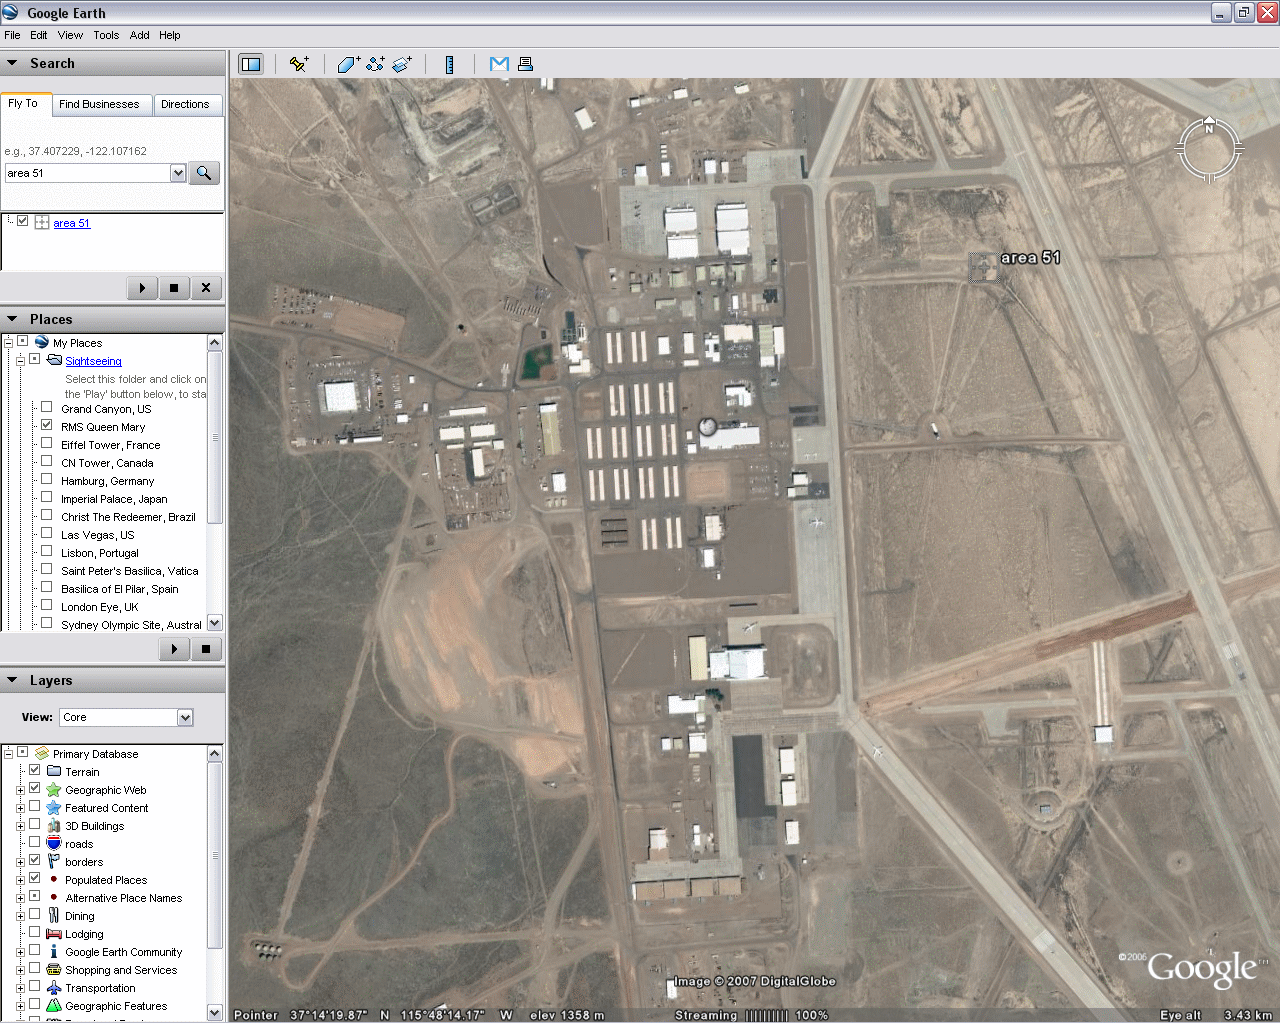Print the current view
The image size is (1280, 1024).
tap(525, 64)
